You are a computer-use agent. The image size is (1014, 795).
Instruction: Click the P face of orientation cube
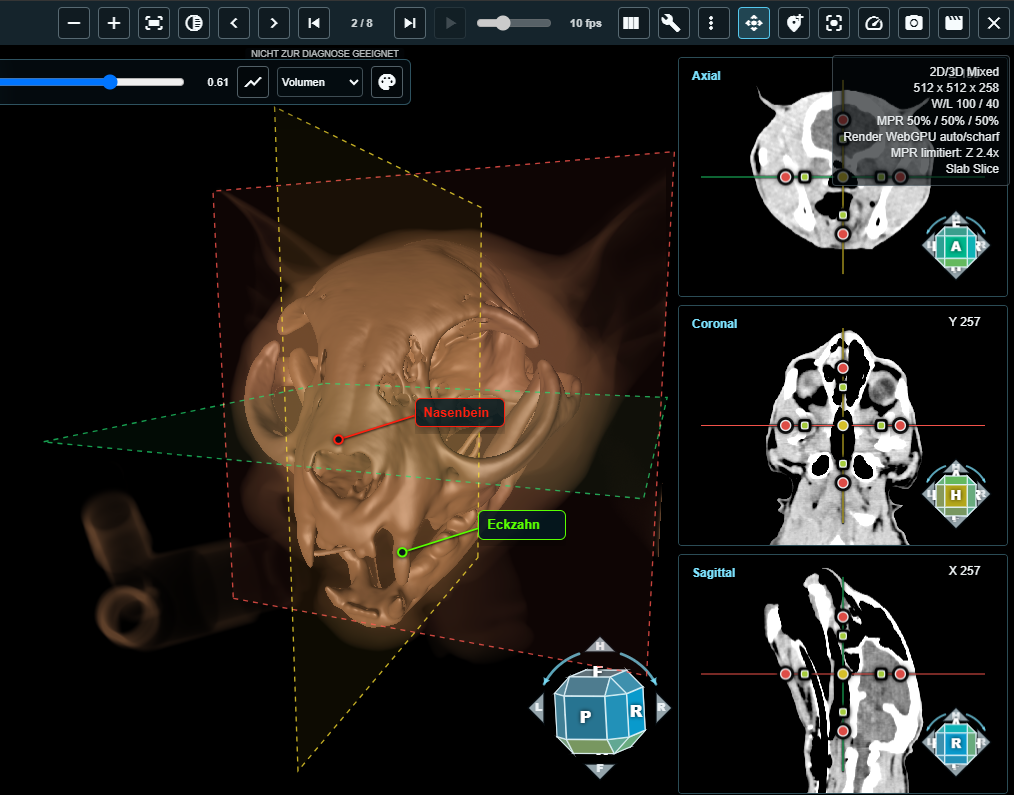click(x=584, y=716)
